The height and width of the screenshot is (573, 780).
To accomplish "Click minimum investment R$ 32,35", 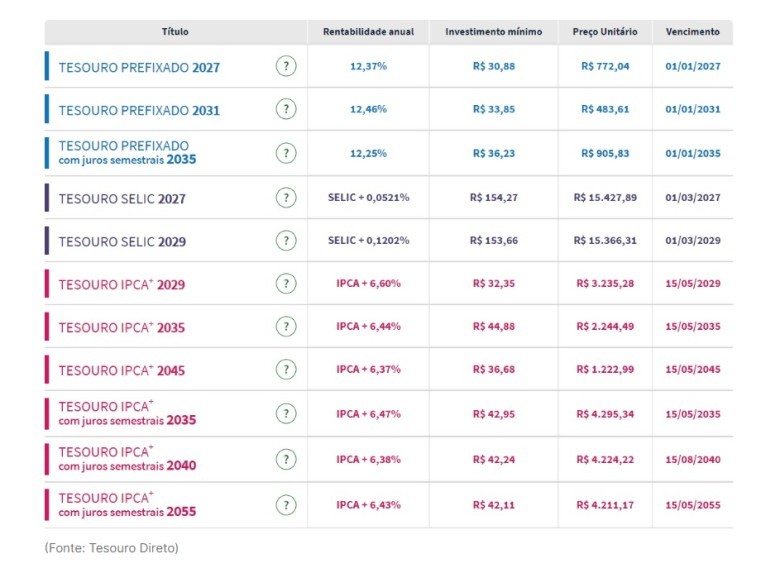I will (x=493, y=284).
